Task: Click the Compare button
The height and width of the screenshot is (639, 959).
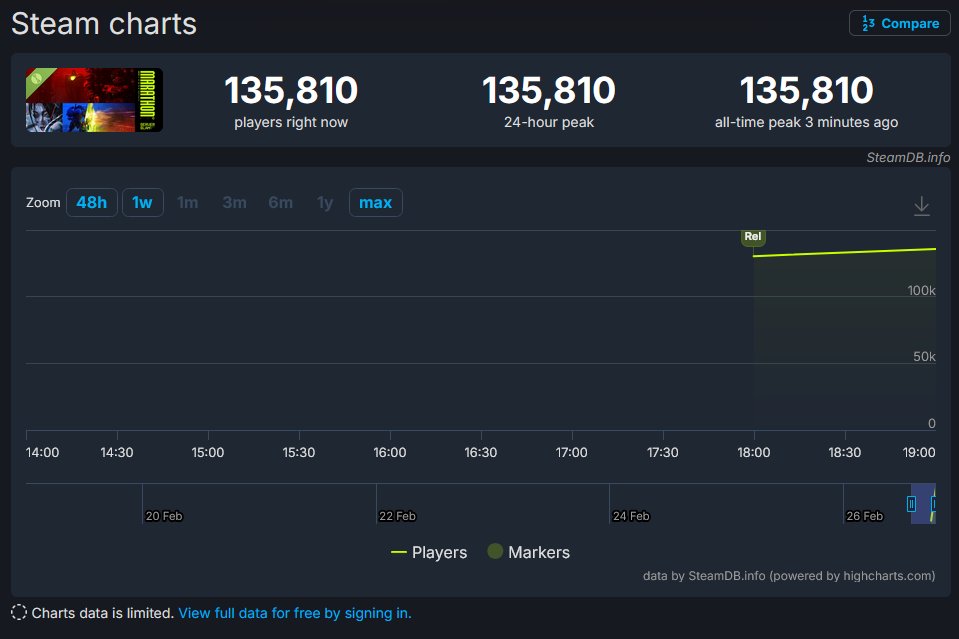Action: pyautogui.click(x=899, y=23)
